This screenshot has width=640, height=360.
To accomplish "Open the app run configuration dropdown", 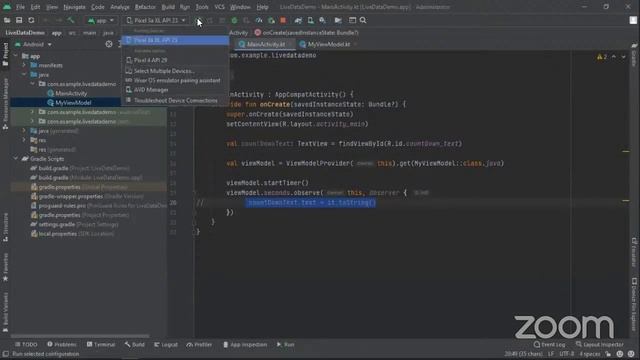I will pos(101,20).
